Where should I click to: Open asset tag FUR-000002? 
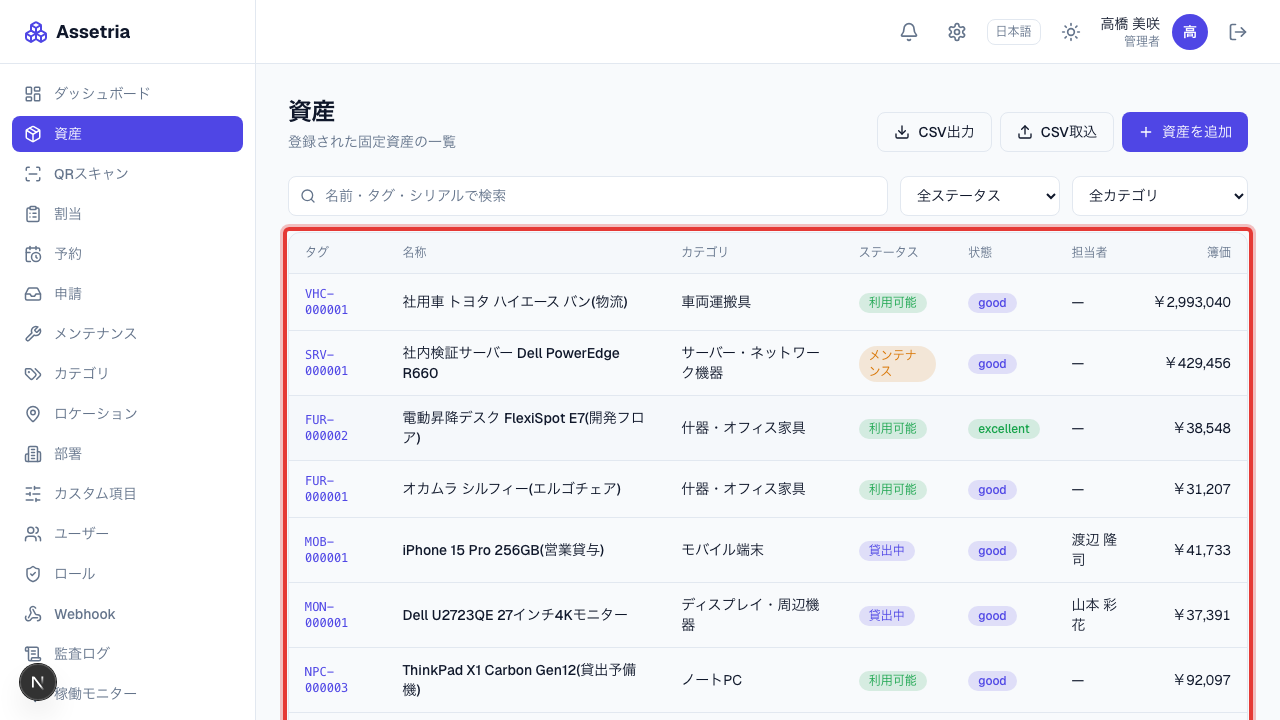click(327, 428)
